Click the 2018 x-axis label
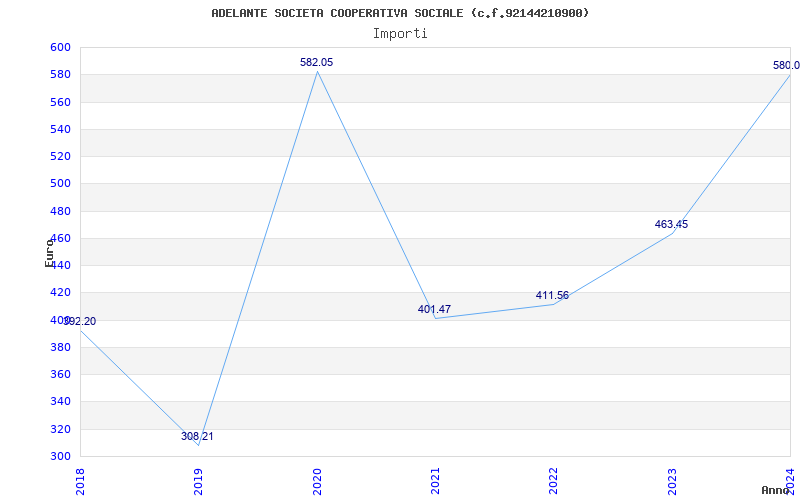 click(x=80, y=482)
